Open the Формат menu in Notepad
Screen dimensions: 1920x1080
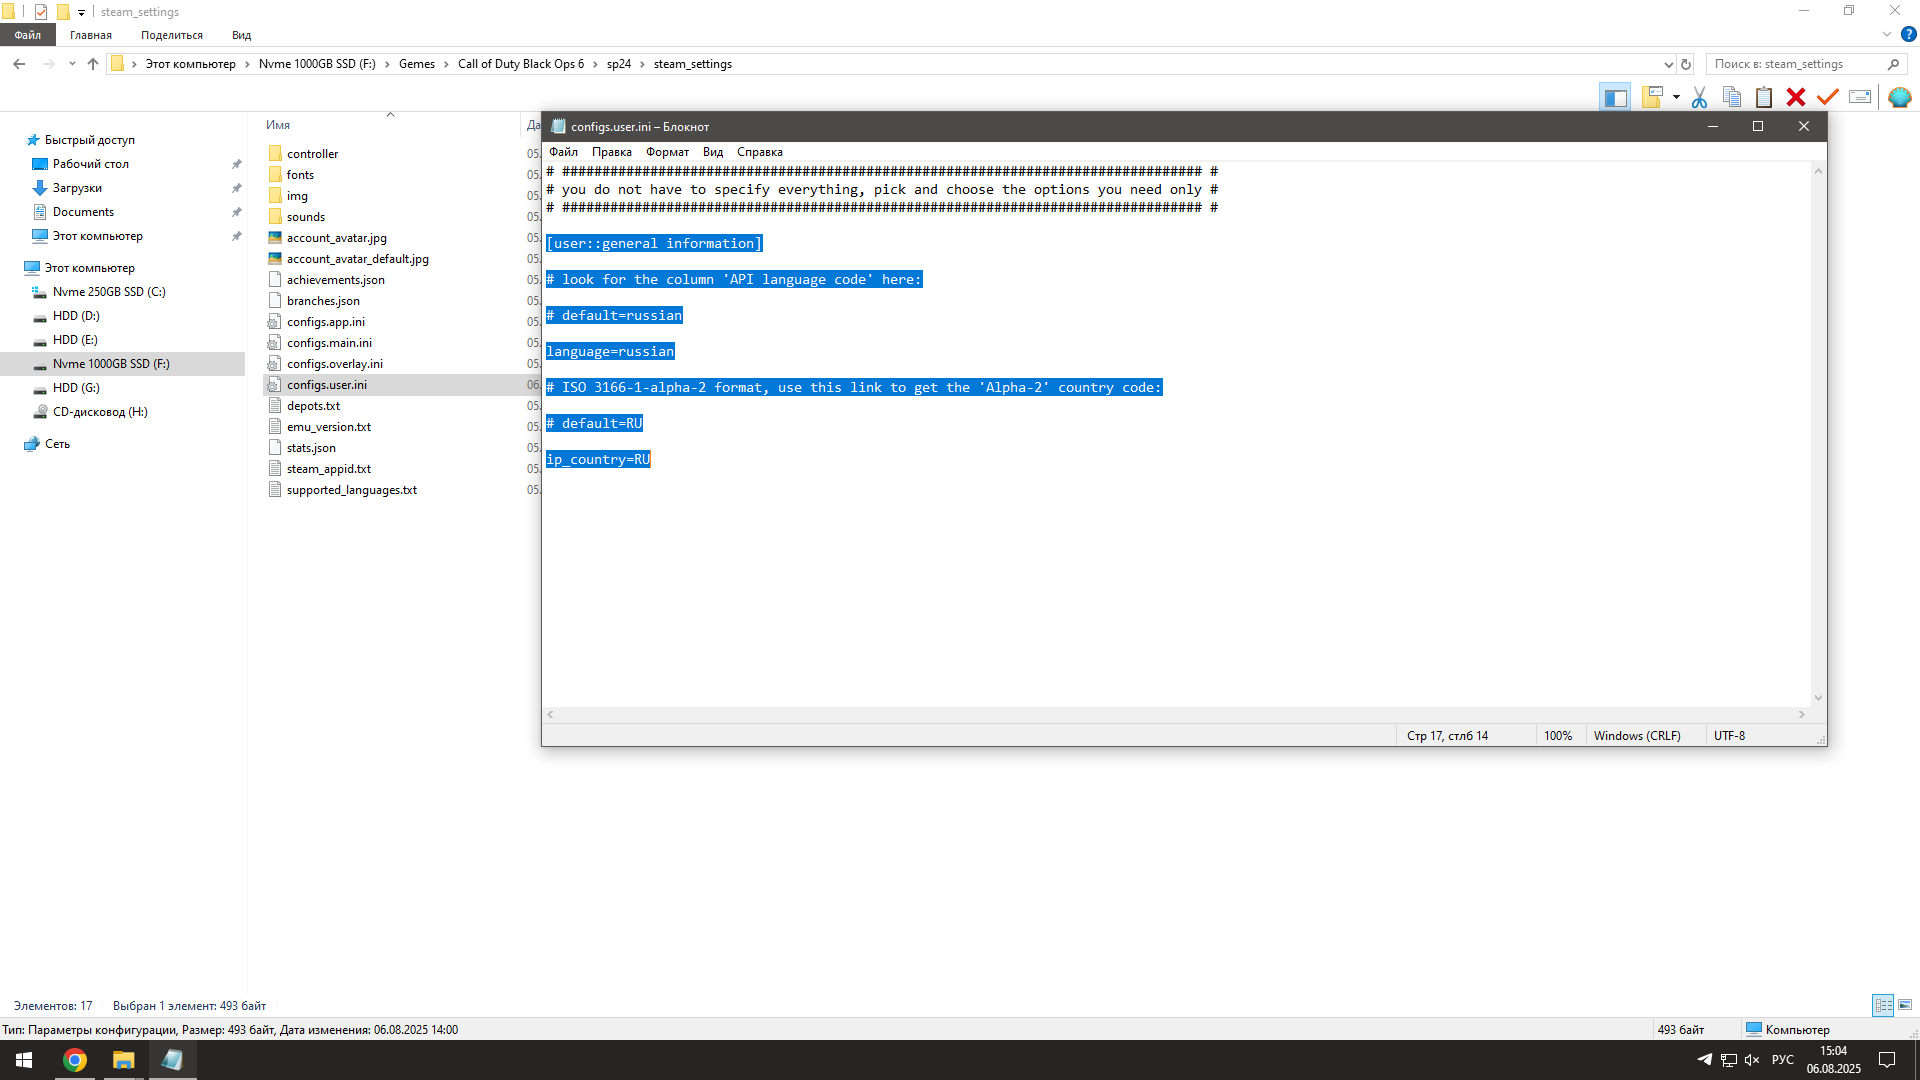pyautogui.click(x=667, y=152)
